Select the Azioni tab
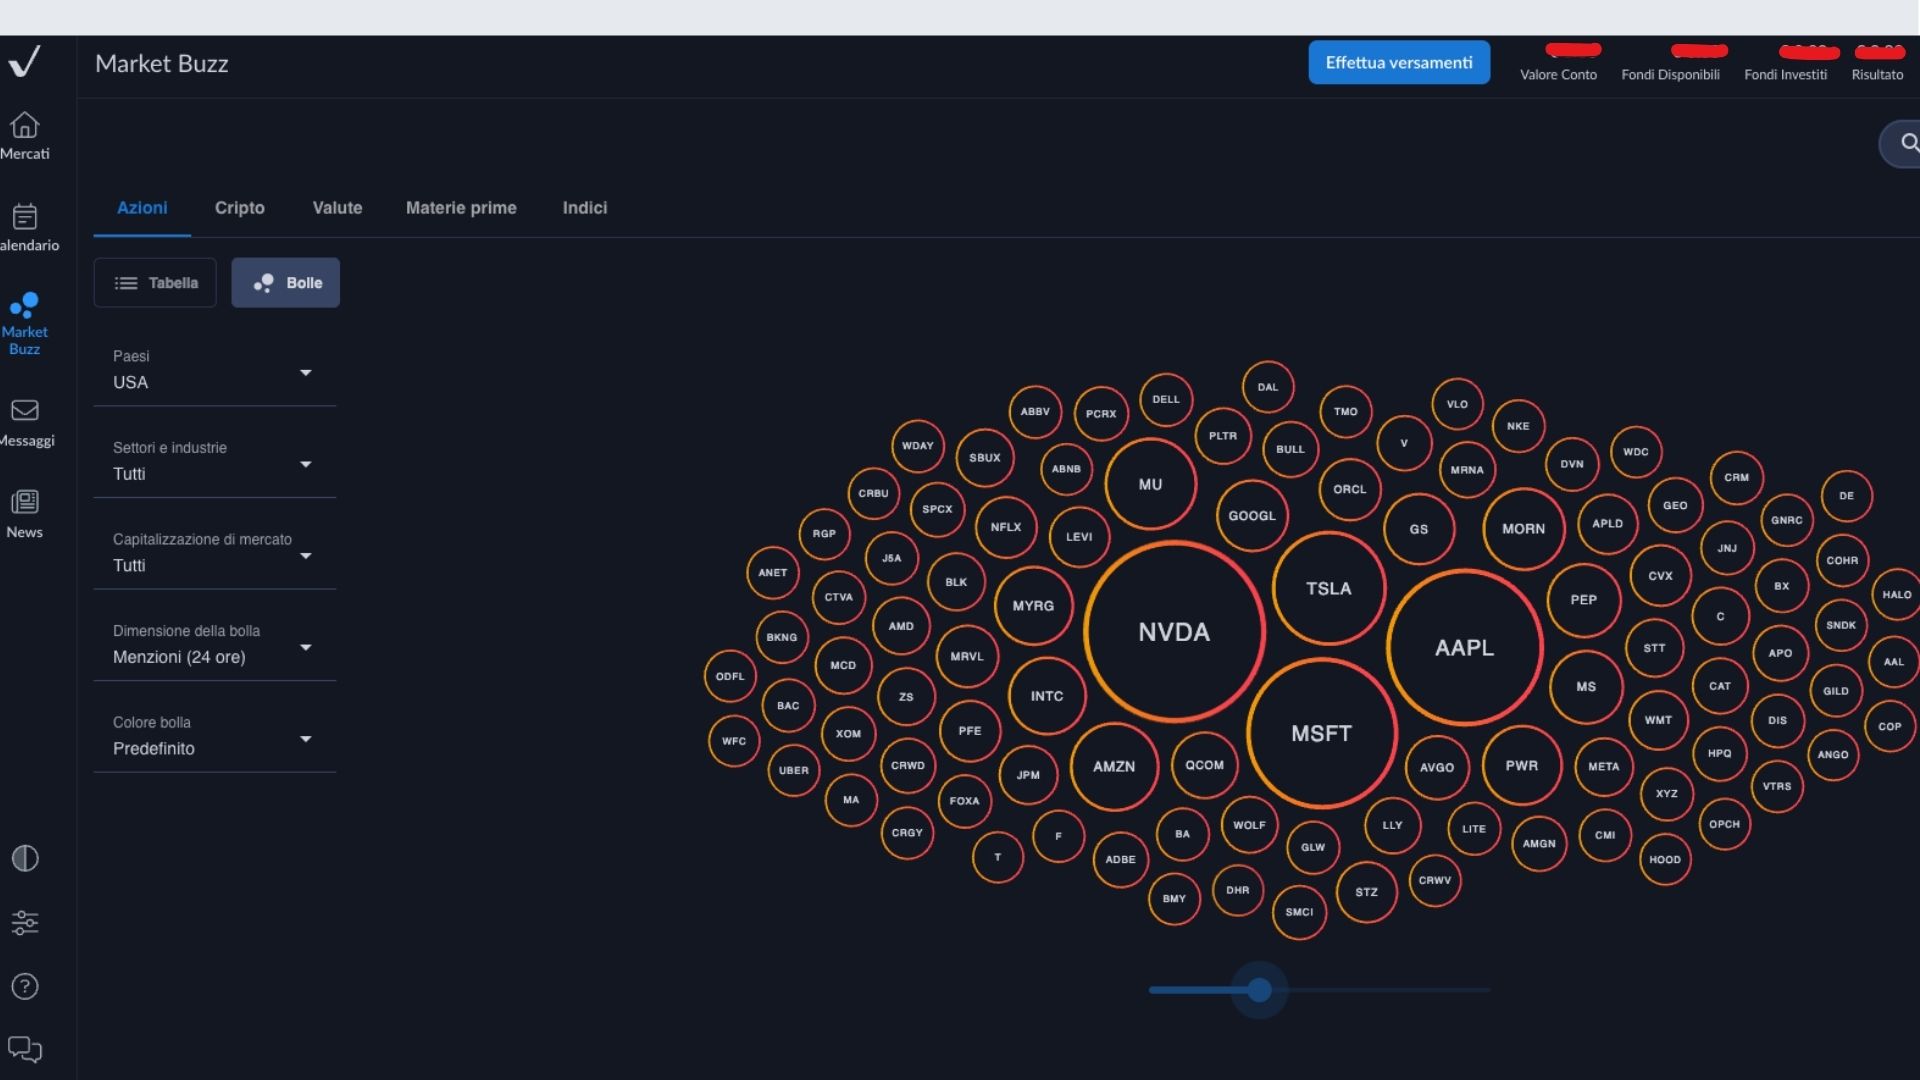Screen dimensions: 1920x1080 [142, 208]
